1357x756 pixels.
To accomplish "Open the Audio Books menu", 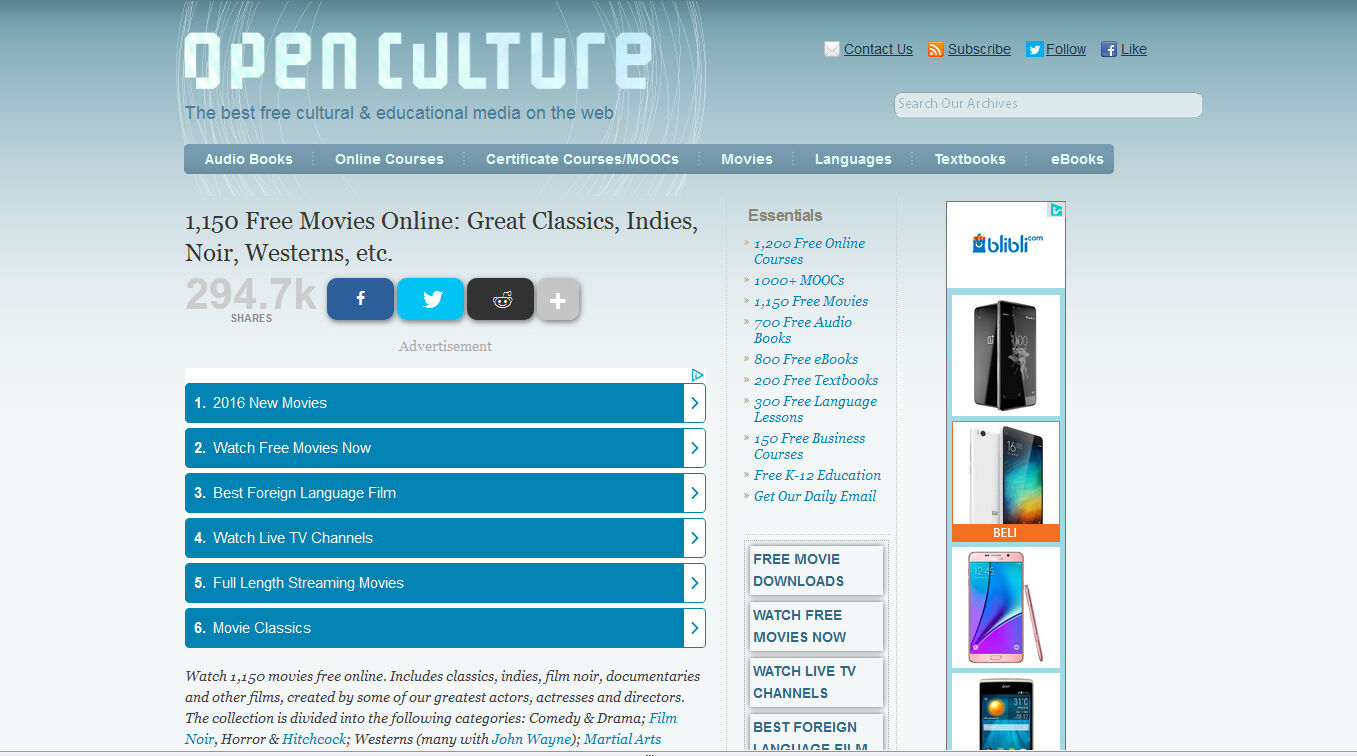I will pos(249,159).
